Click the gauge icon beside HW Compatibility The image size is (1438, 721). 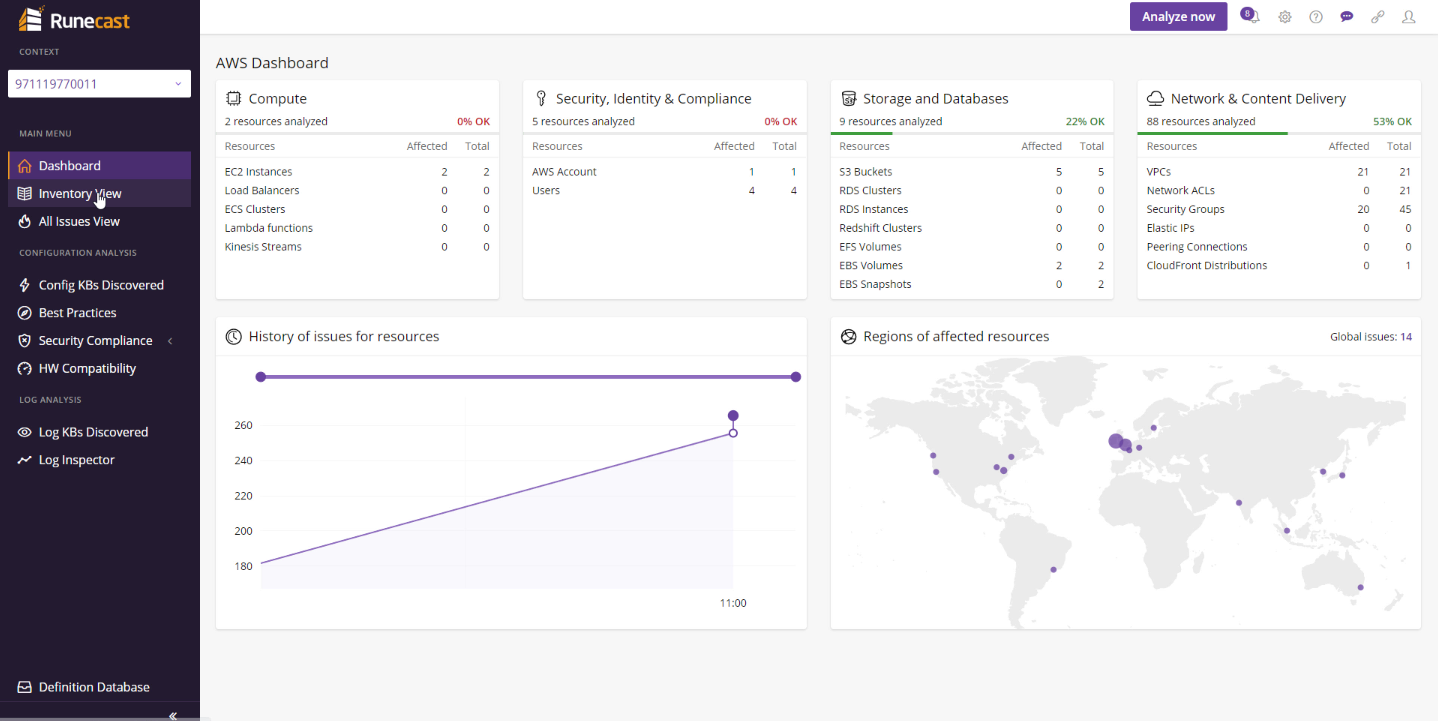coord(25,369)
